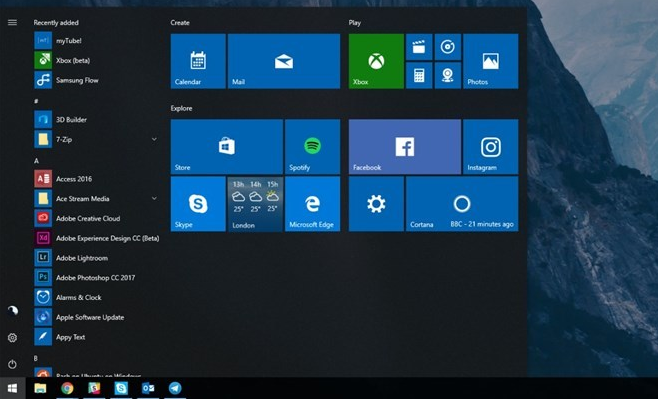The image size is (658, 400).
Task: Open the user account avatar
Action: click(x=13, y=311)
